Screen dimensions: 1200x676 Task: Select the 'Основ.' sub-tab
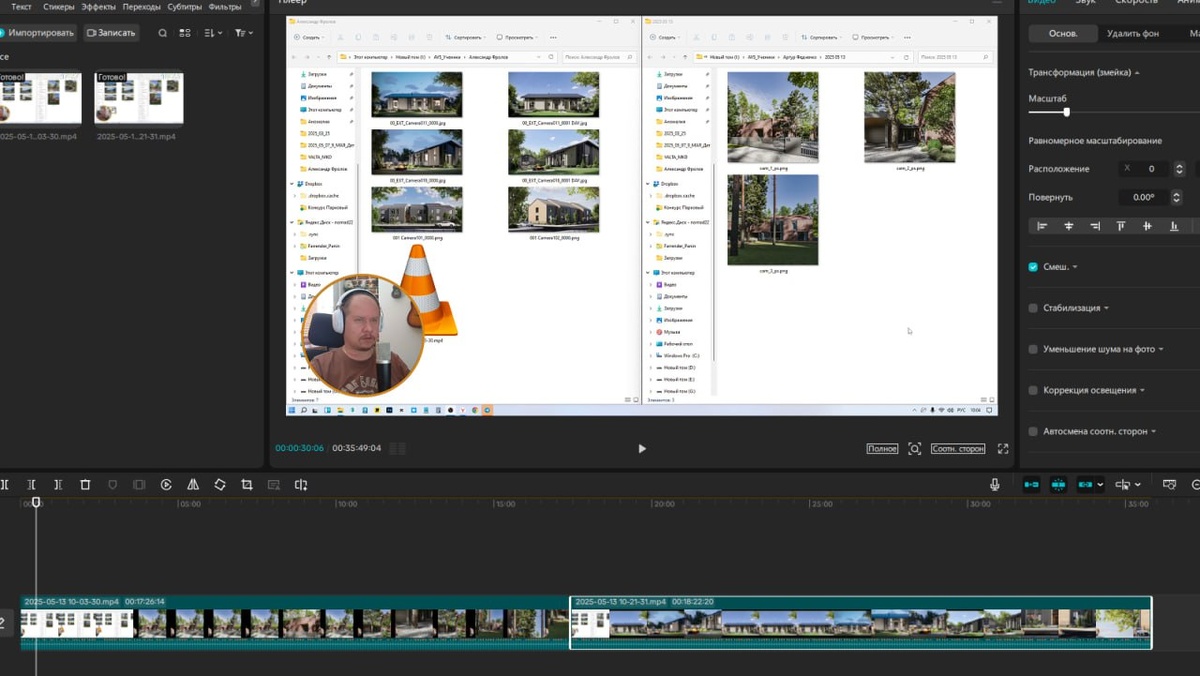[1063, 33]
